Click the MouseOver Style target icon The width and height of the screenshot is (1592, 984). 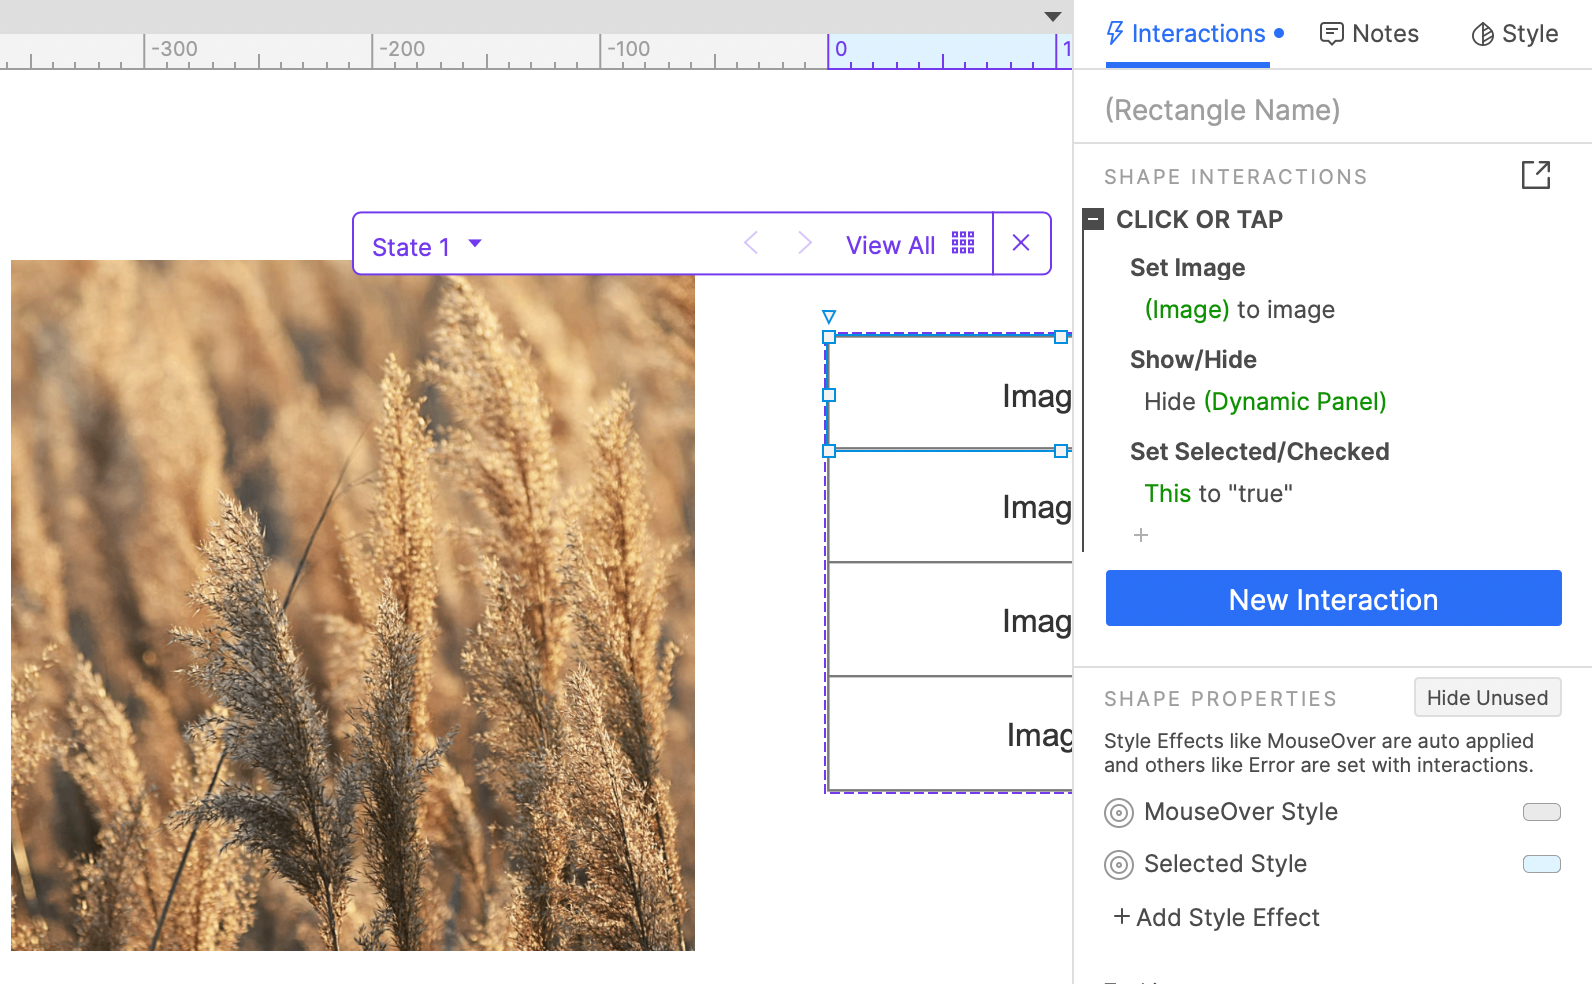tap(1119, 813)
